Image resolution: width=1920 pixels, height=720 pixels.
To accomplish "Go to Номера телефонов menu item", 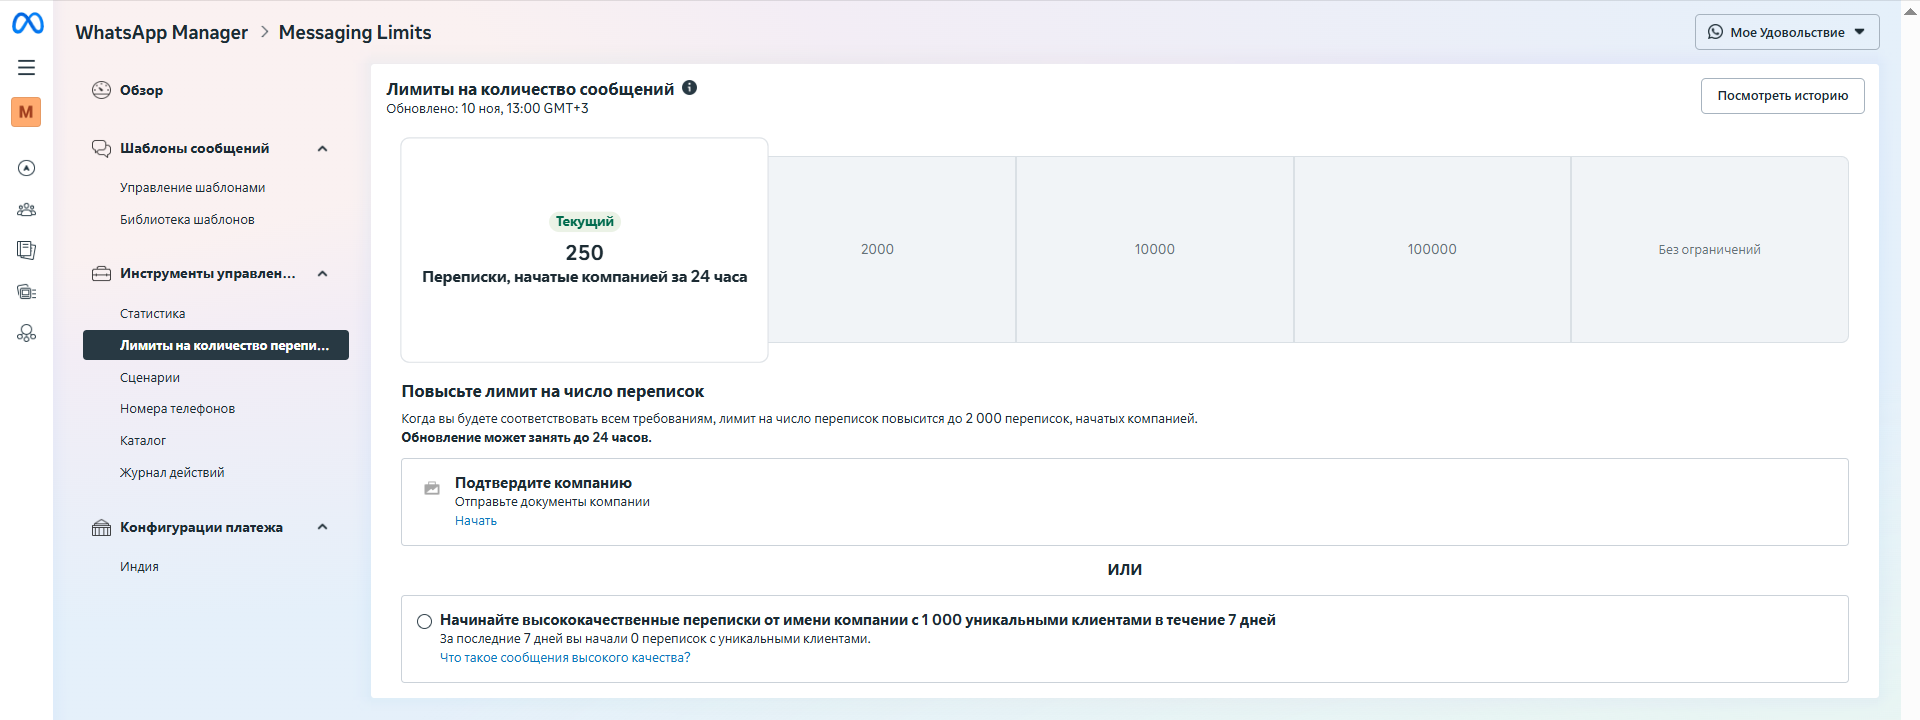I will click(177, 409).
